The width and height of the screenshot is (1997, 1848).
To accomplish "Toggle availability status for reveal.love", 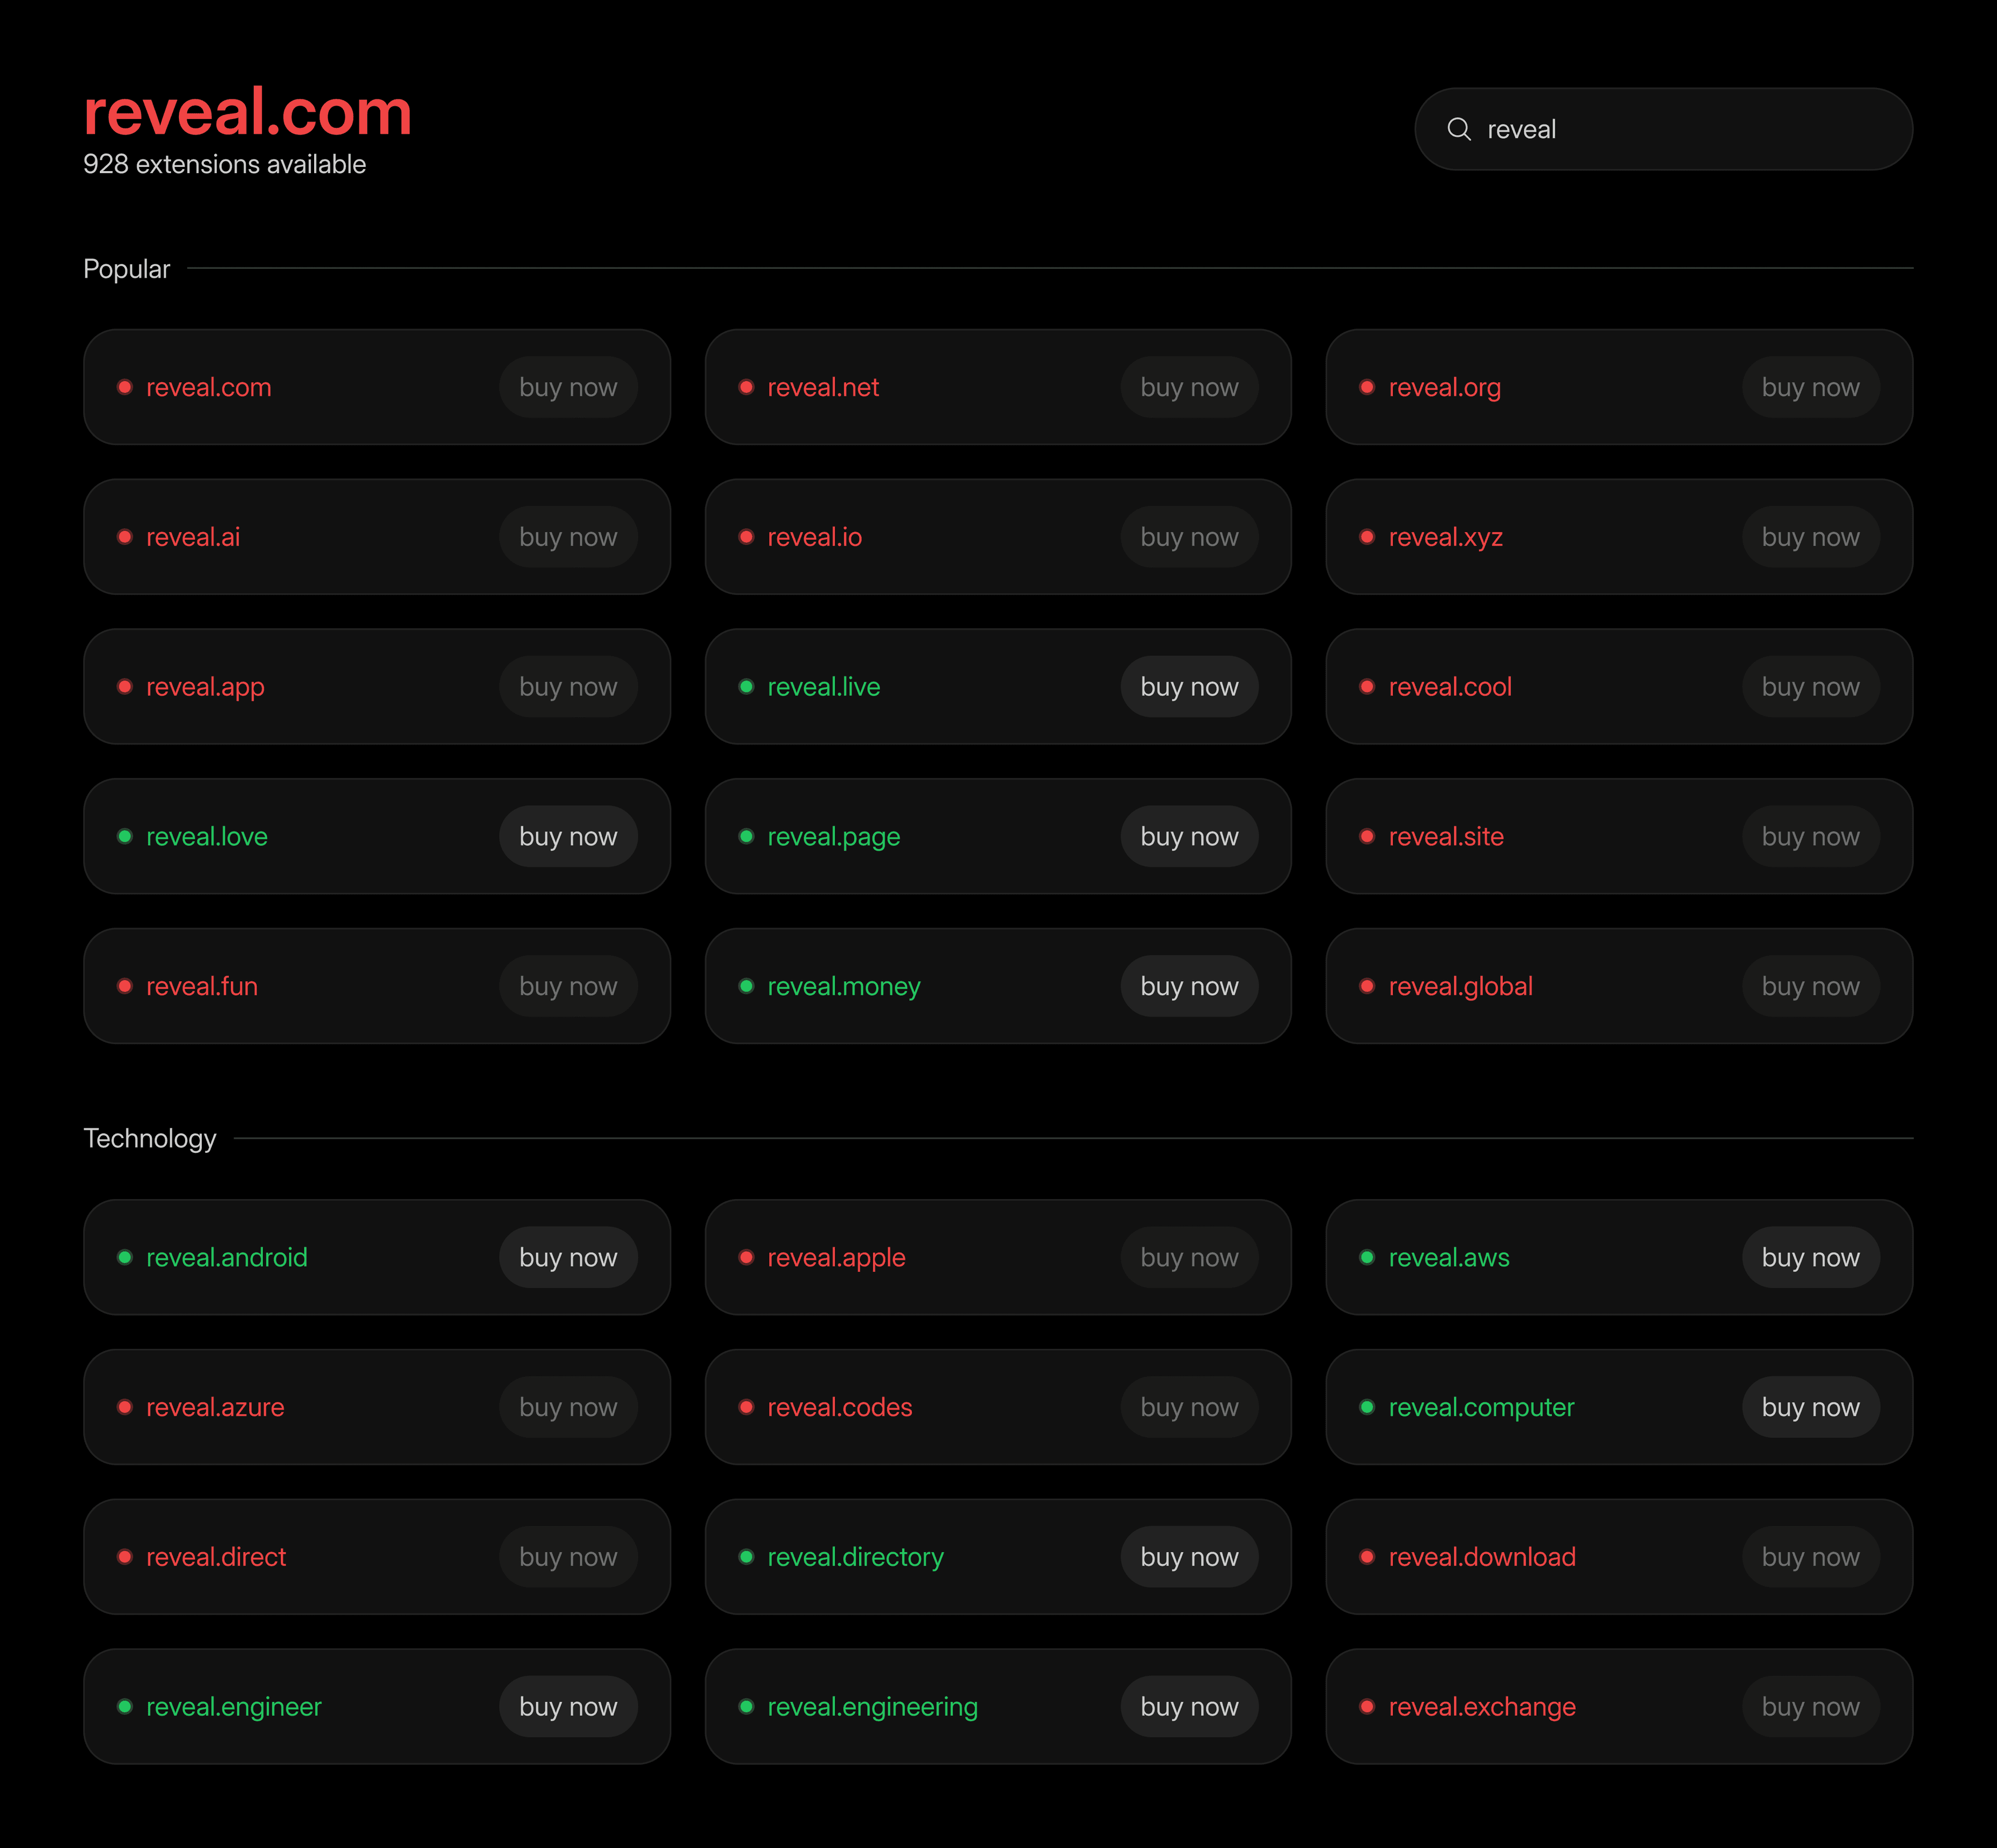I will [125, 836].
